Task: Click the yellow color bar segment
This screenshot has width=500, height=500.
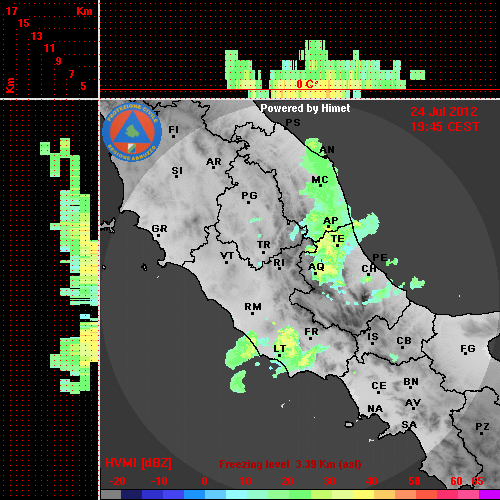Action: pos(364,495)
